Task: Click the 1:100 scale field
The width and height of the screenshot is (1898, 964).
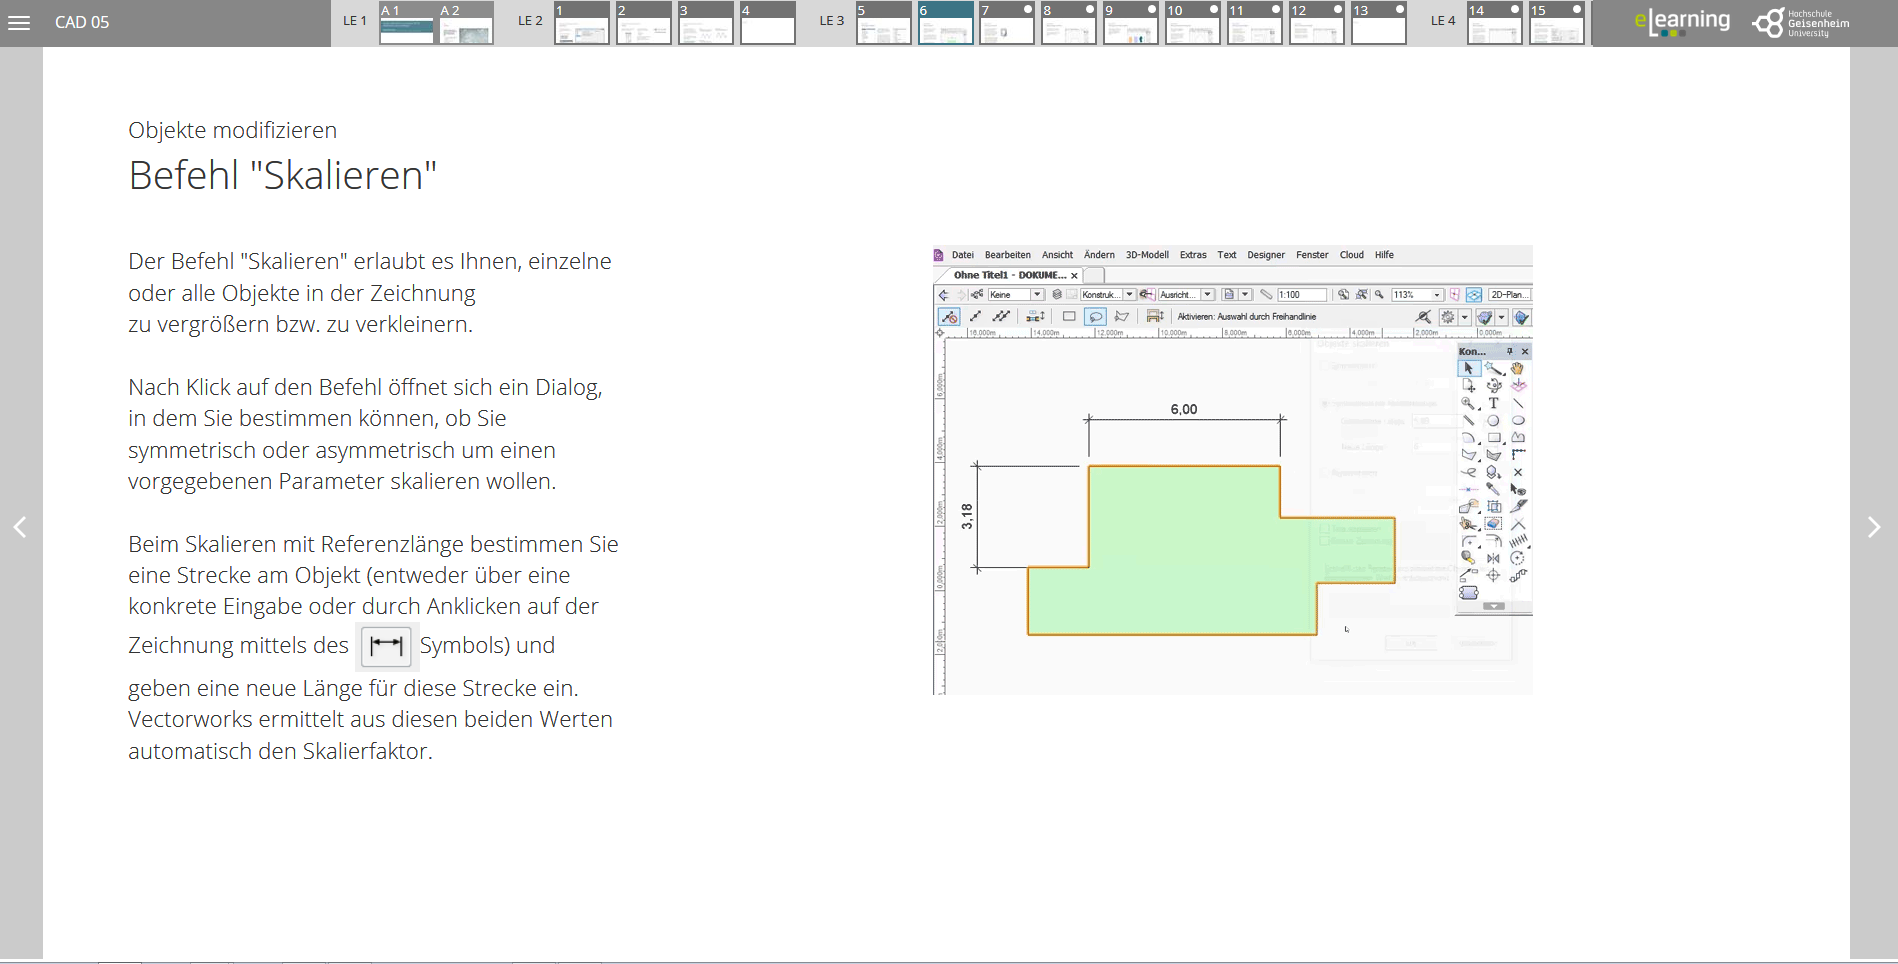Action: (x=1301, y=295)
